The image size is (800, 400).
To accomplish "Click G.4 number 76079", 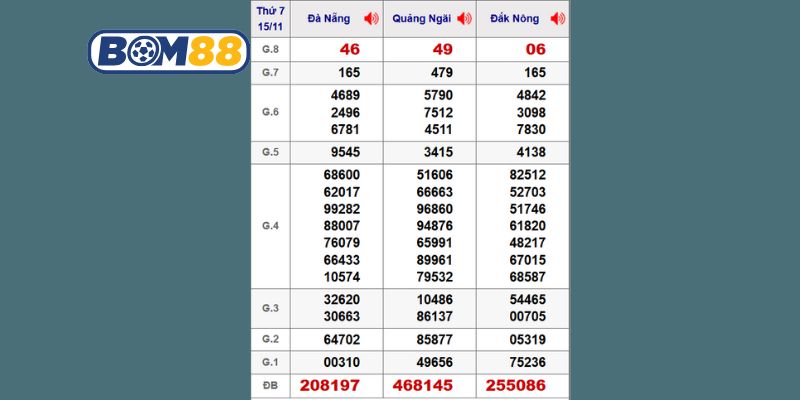I will tap(342, 242).
